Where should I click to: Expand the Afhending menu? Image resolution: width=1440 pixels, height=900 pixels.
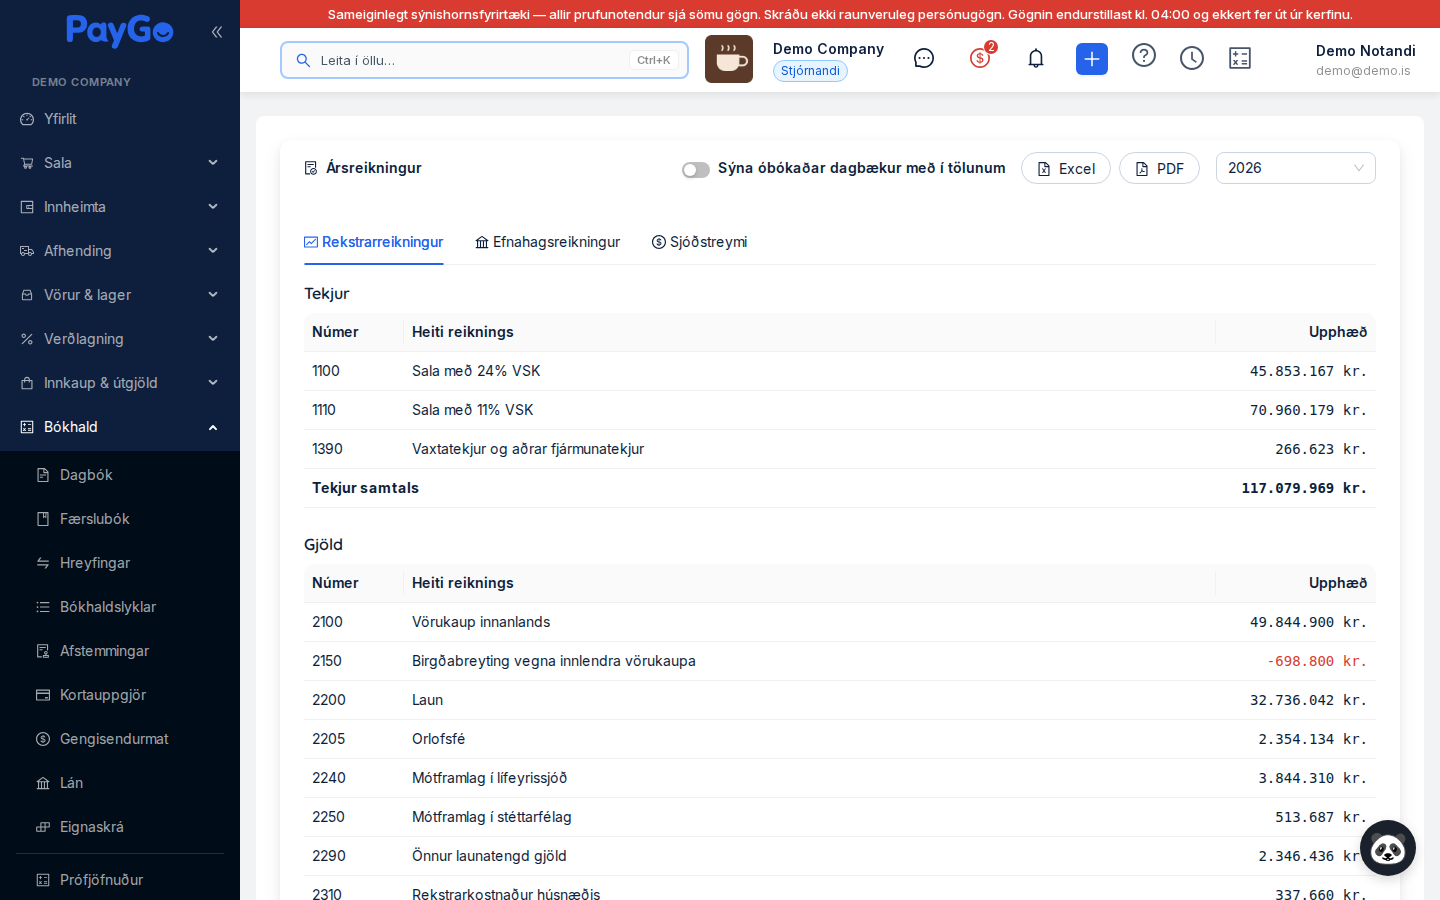(x=120, y=251)
